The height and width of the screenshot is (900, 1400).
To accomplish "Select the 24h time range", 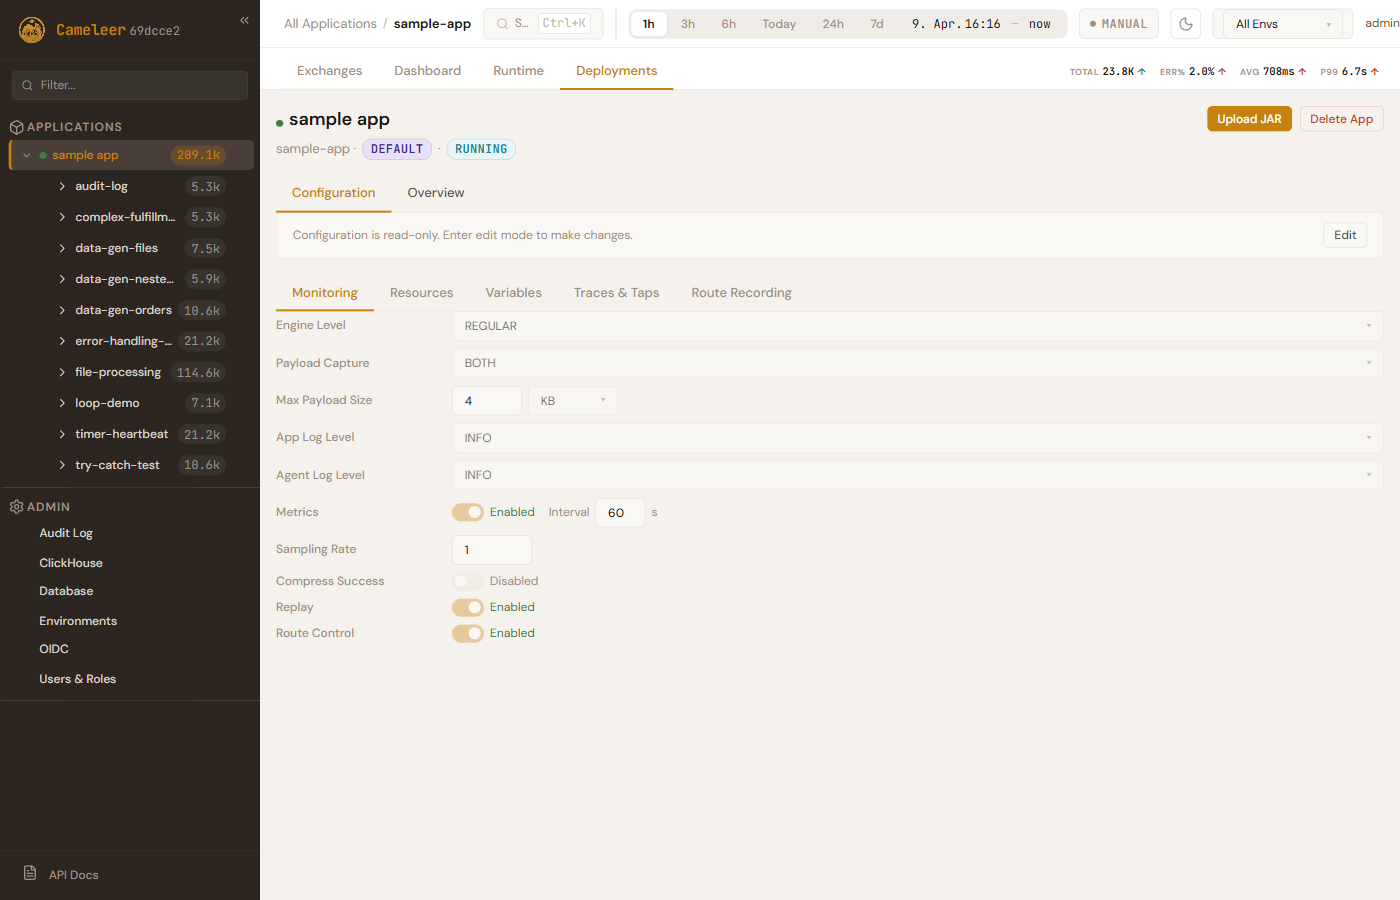I will click(833, 24).
